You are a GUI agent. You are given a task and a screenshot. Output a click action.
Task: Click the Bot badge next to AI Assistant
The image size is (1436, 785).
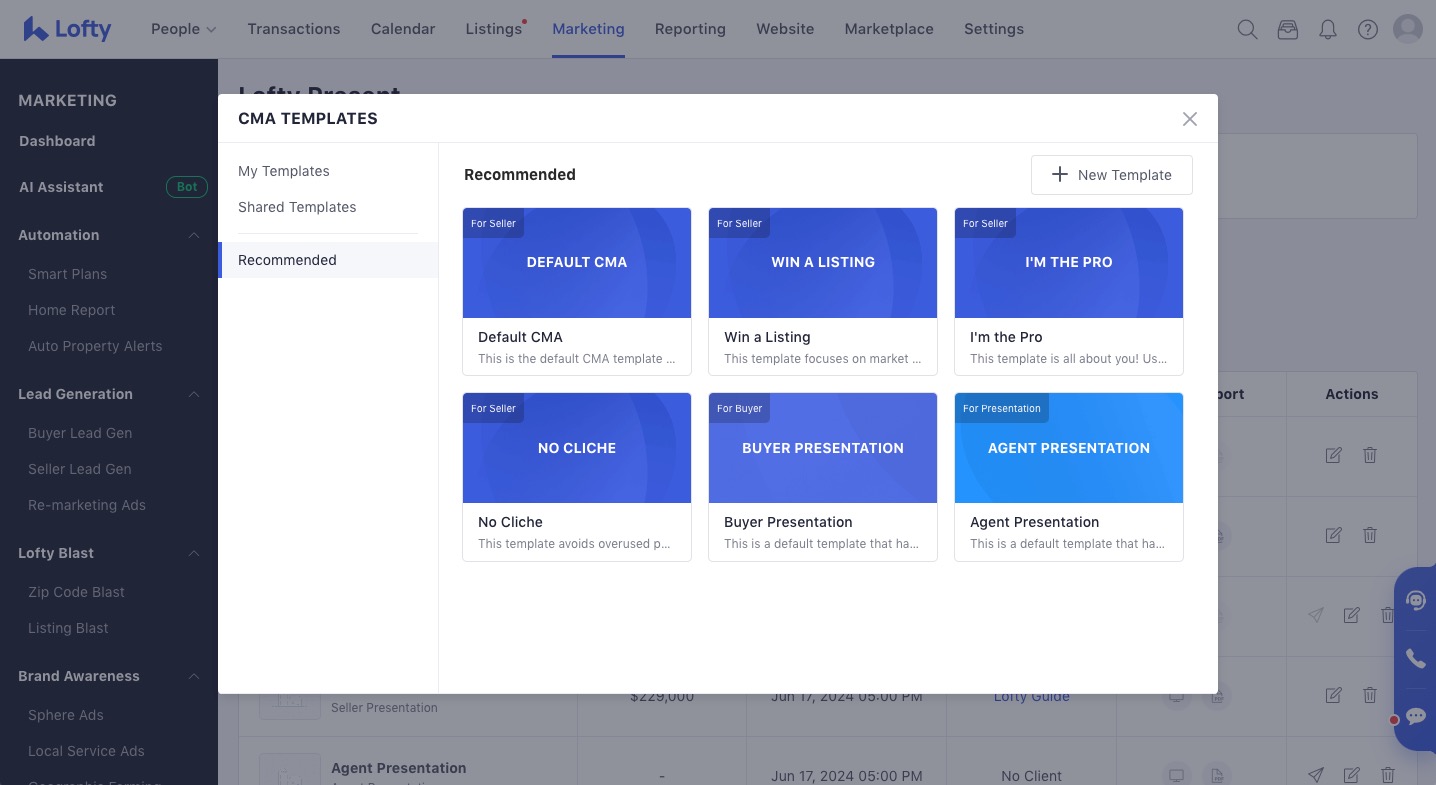187,187
